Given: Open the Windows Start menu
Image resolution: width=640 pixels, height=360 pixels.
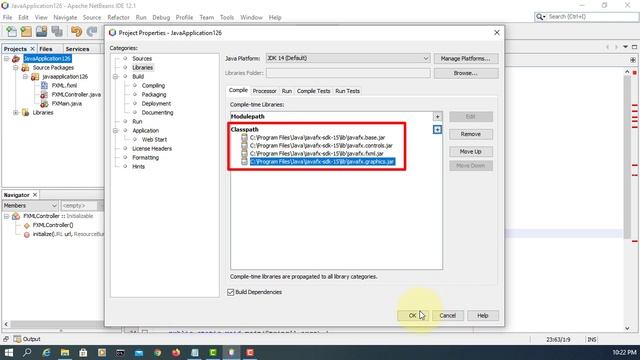Looking at the screenshot, I should pyautogui.click(x=8, y=352).
